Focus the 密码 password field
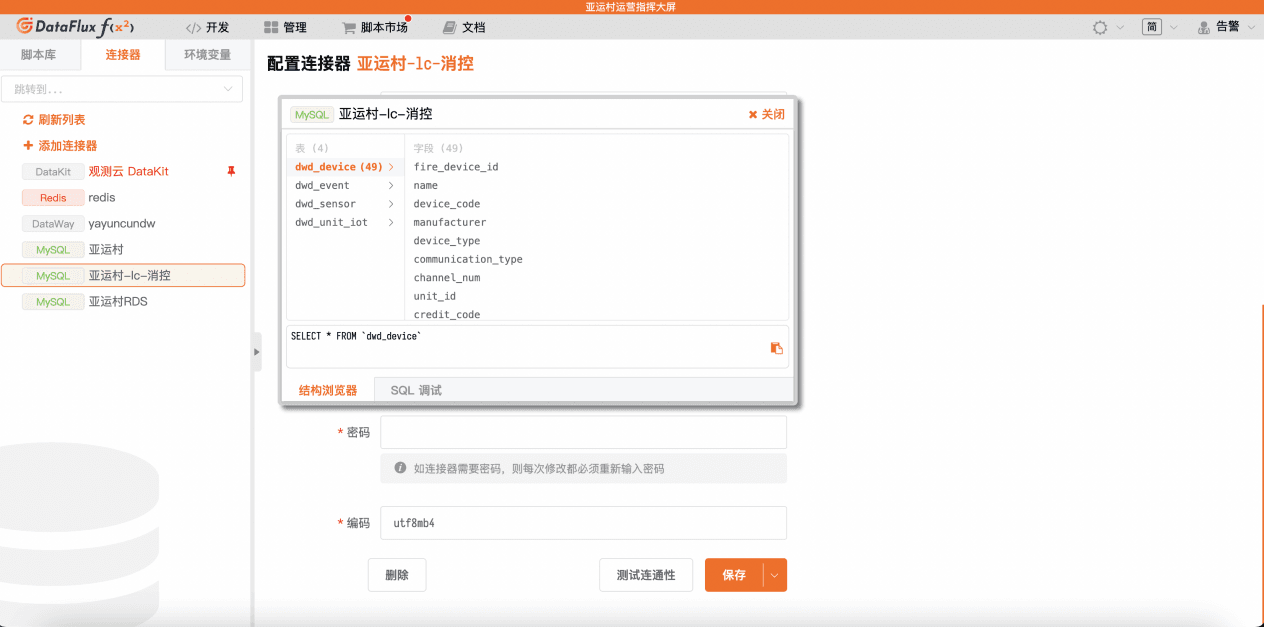This screenshot has height=627, width=1264. click(x=583, y=433)
